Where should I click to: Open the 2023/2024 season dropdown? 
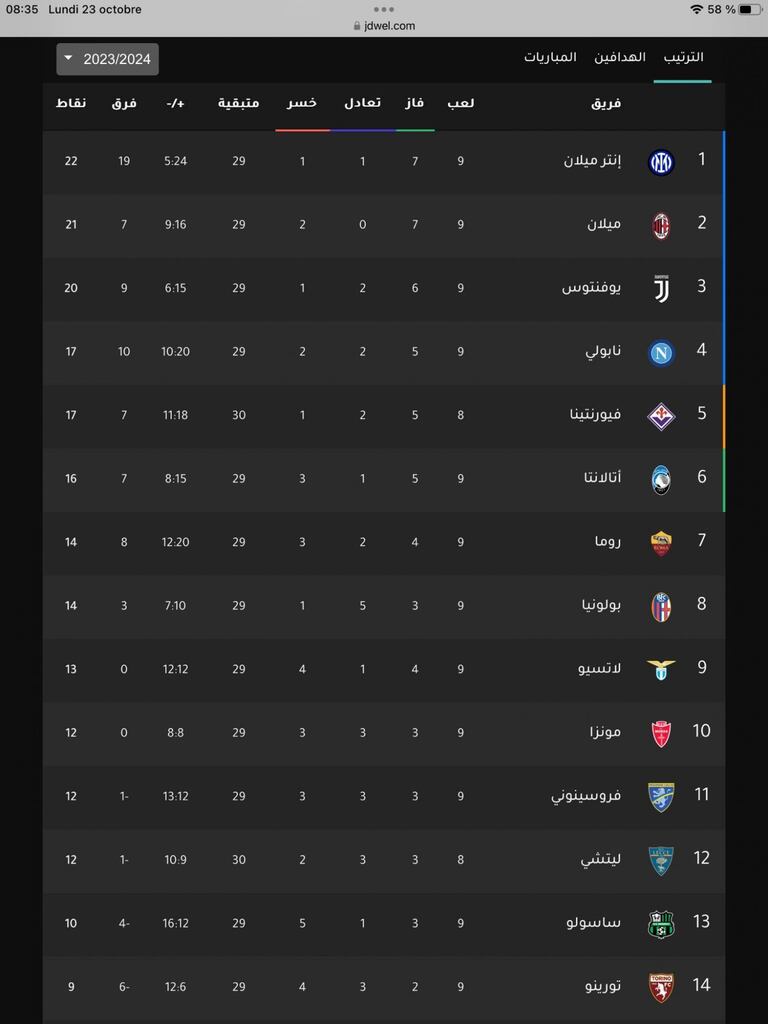(x=107, y=59)
